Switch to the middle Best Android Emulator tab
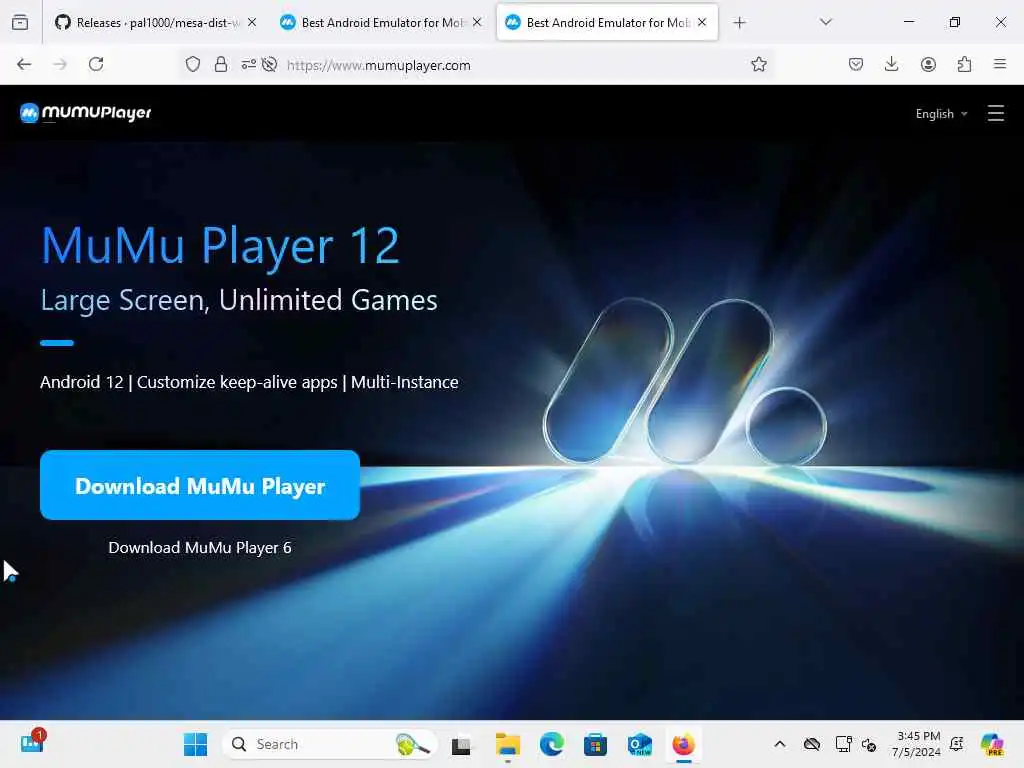1024x768 pixels. coord(382,23)
